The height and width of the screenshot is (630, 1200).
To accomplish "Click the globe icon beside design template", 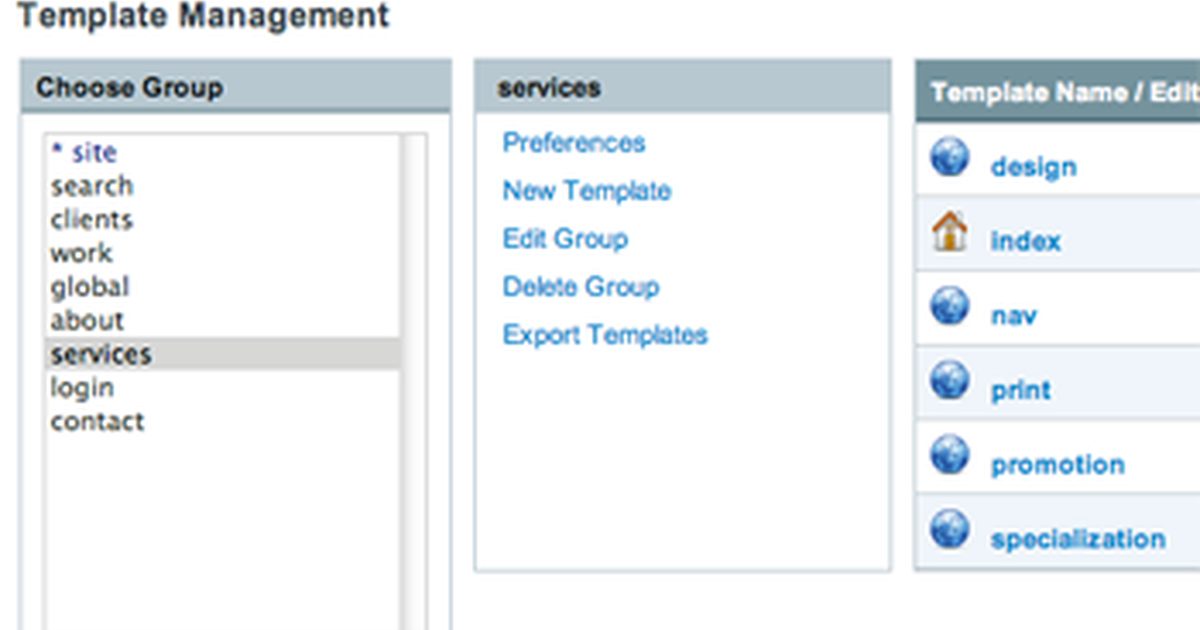I will pos(948,158).
